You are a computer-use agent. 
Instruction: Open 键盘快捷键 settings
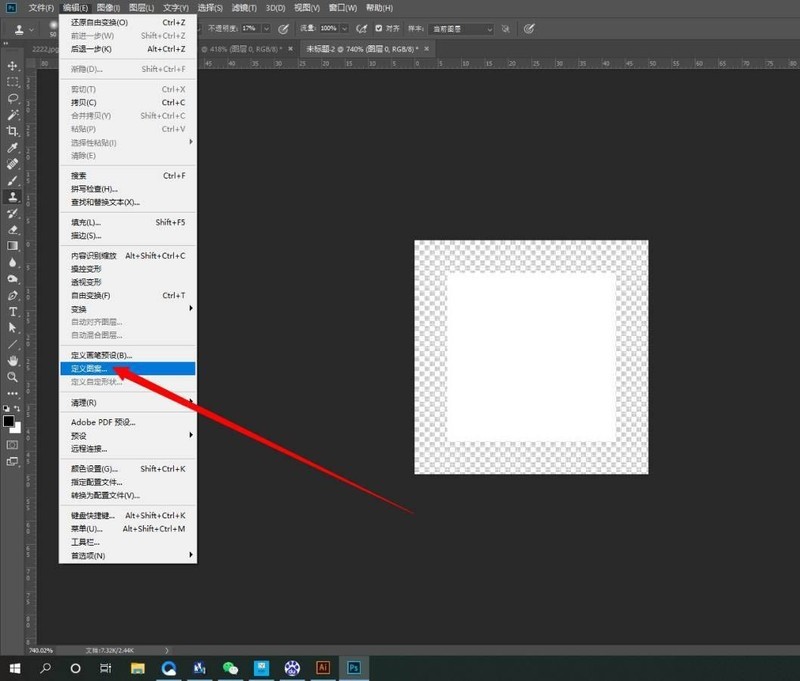95,515
